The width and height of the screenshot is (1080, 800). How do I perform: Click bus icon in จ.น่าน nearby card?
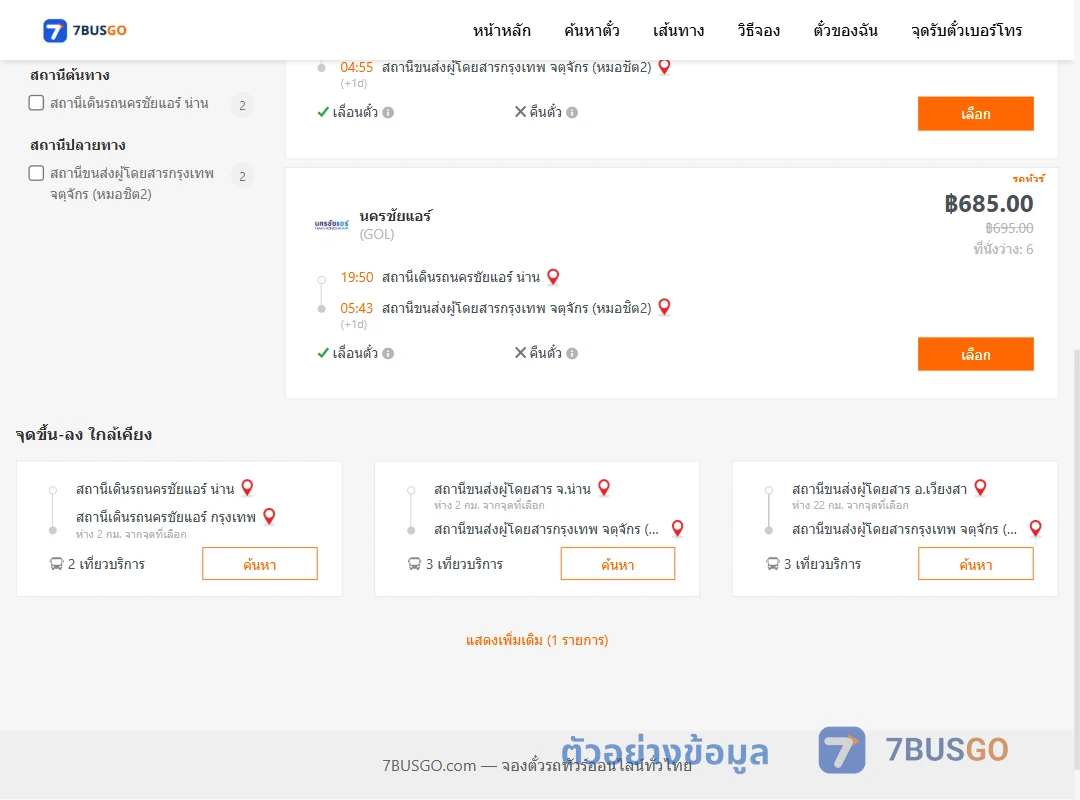point(414,564)
